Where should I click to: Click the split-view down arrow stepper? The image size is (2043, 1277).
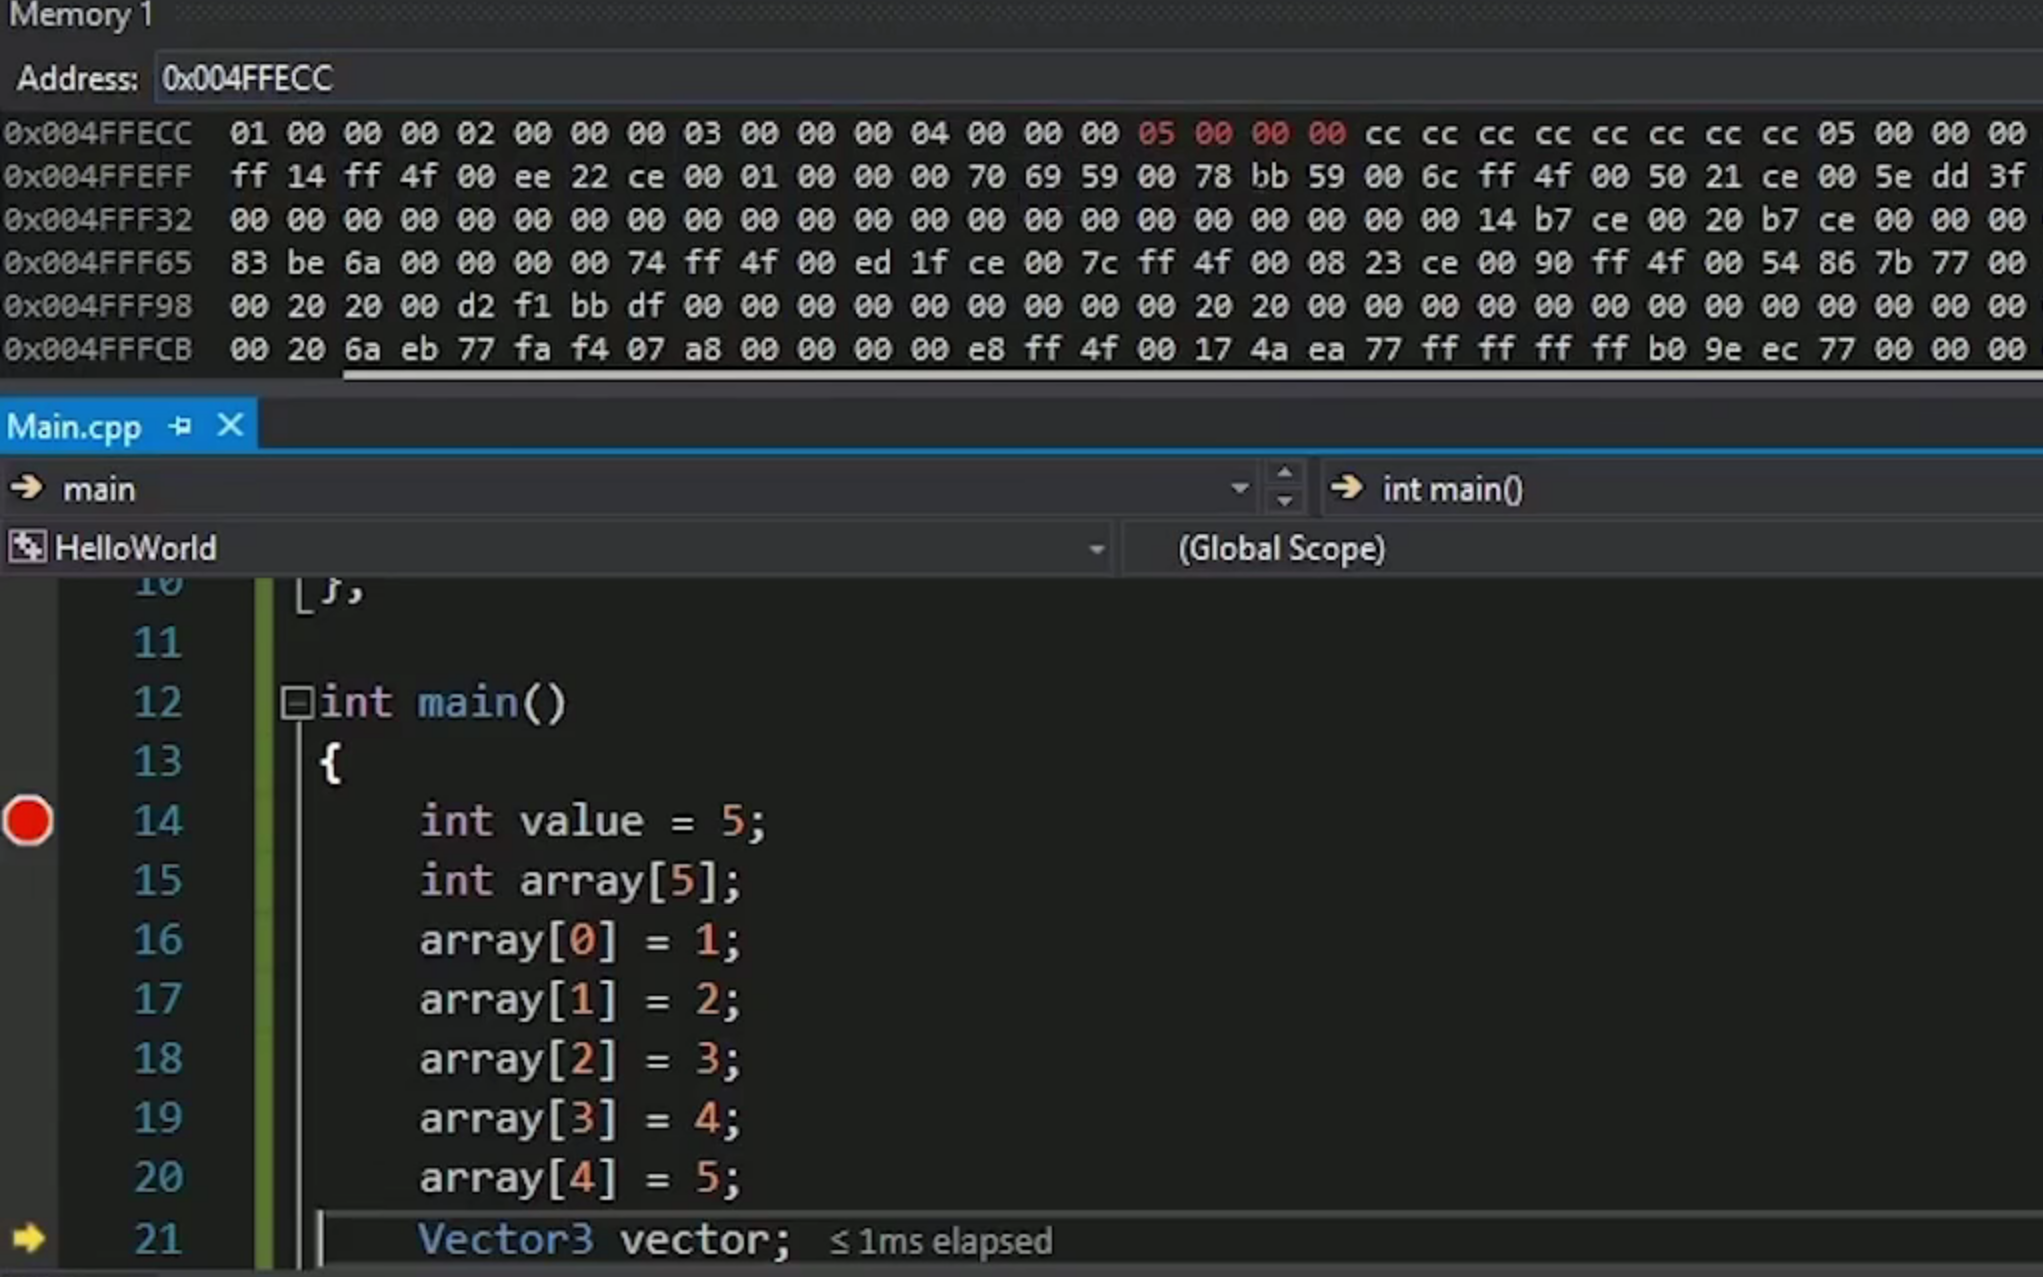(1285, 500)
